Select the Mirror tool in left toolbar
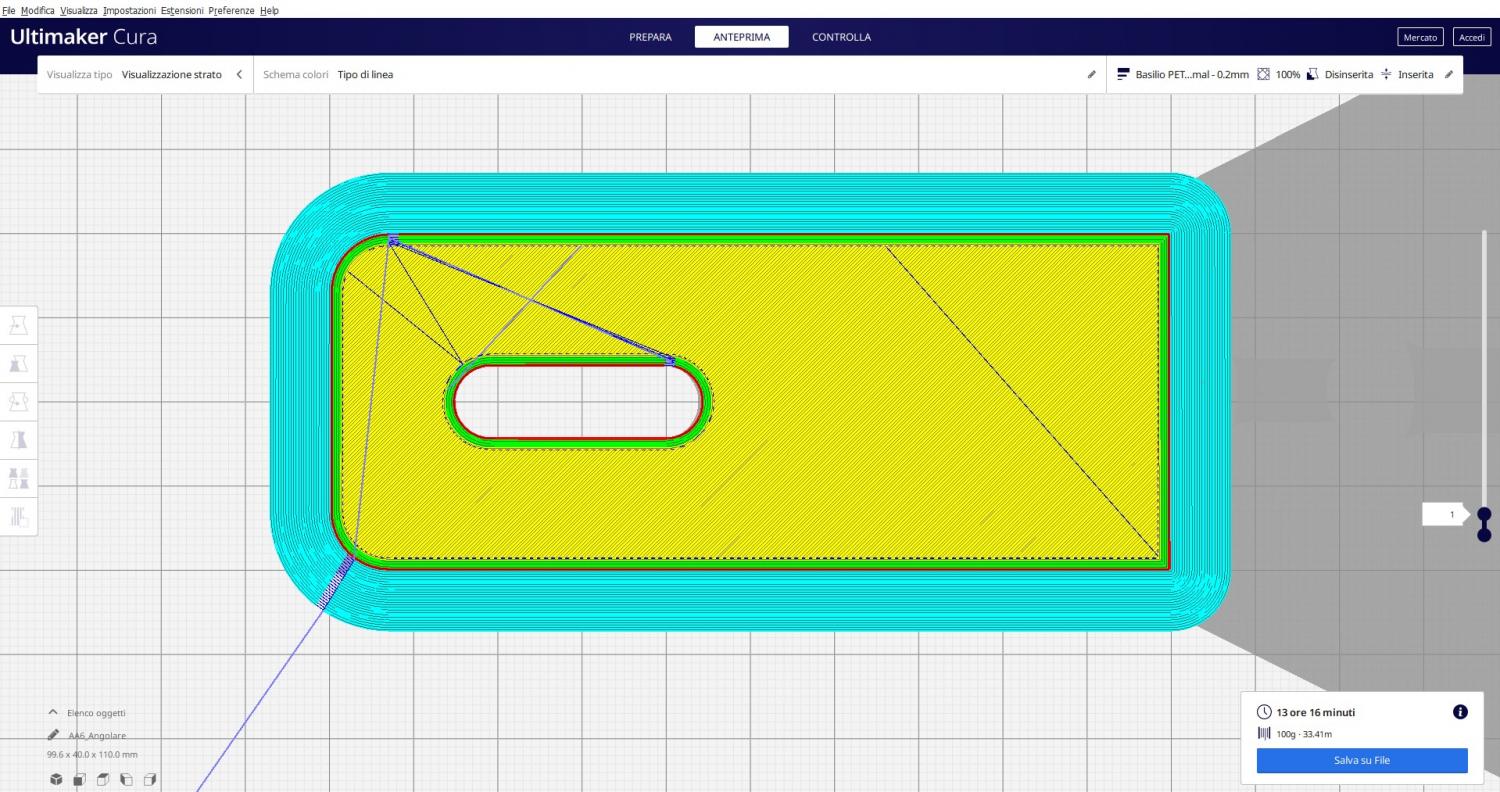Viewport: 1500px width, 792px height. tap(18, 439)
